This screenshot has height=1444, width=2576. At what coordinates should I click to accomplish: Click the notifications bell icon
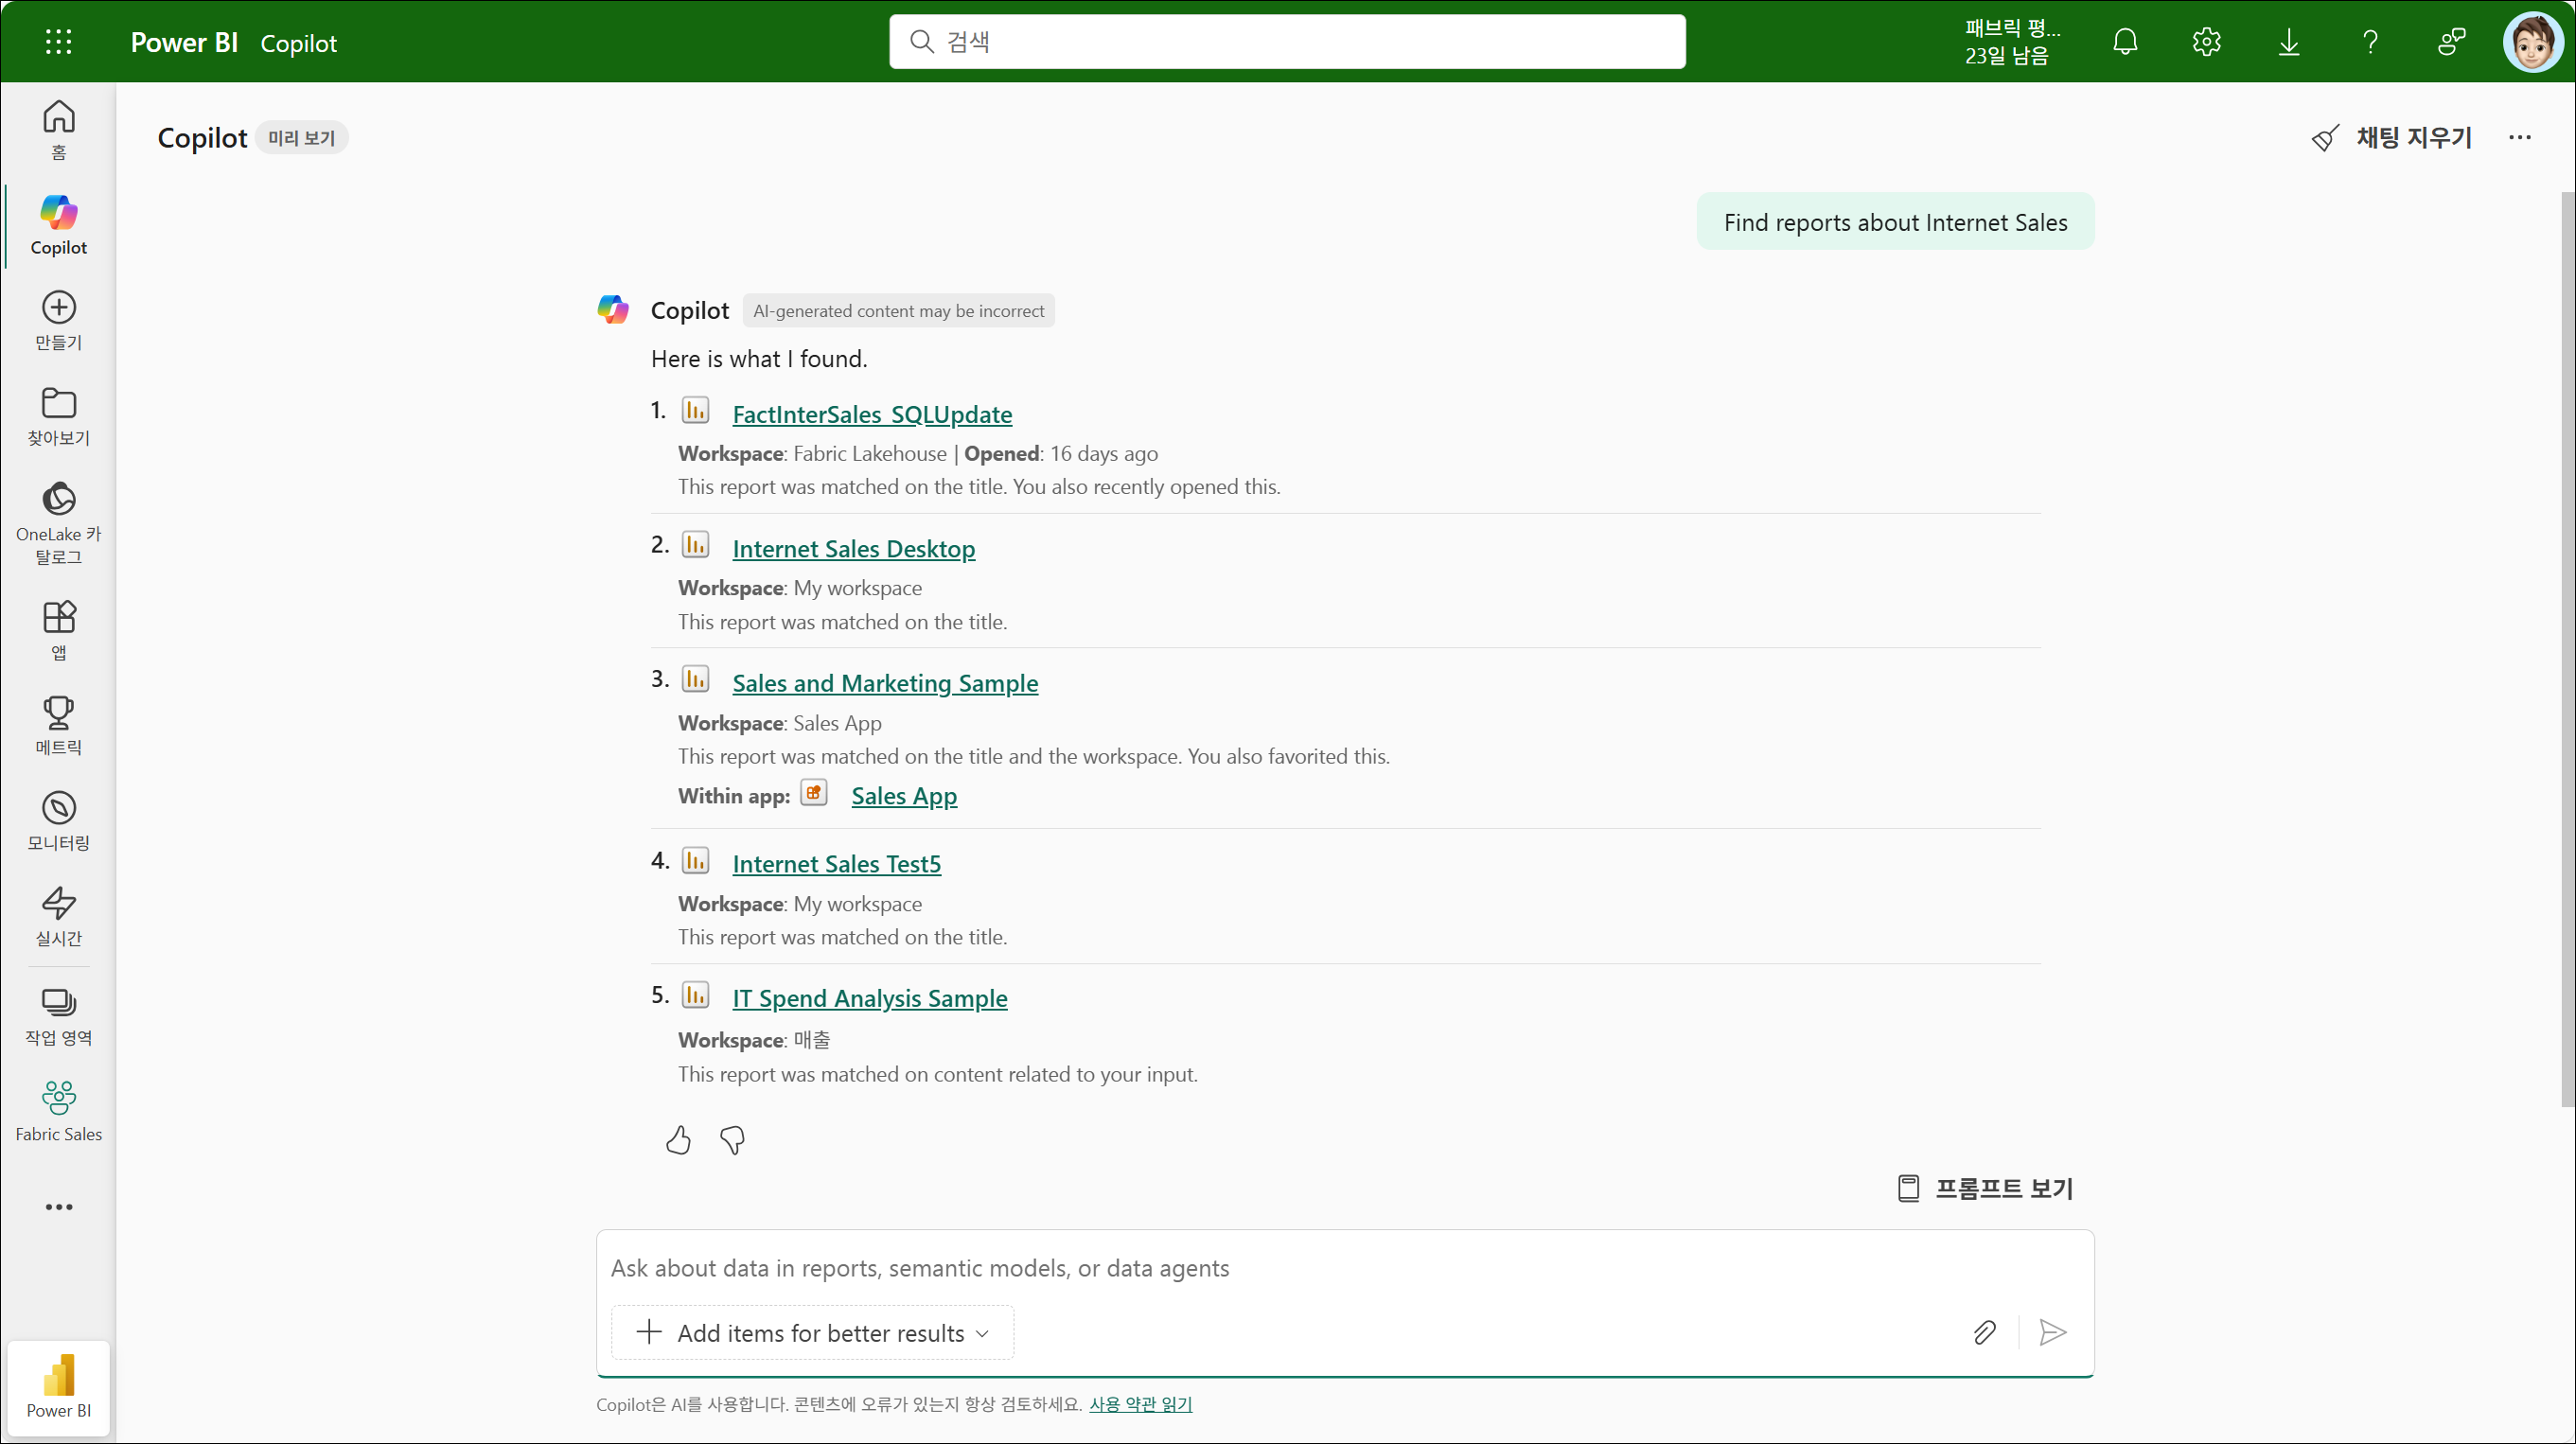pos(2125,42)
